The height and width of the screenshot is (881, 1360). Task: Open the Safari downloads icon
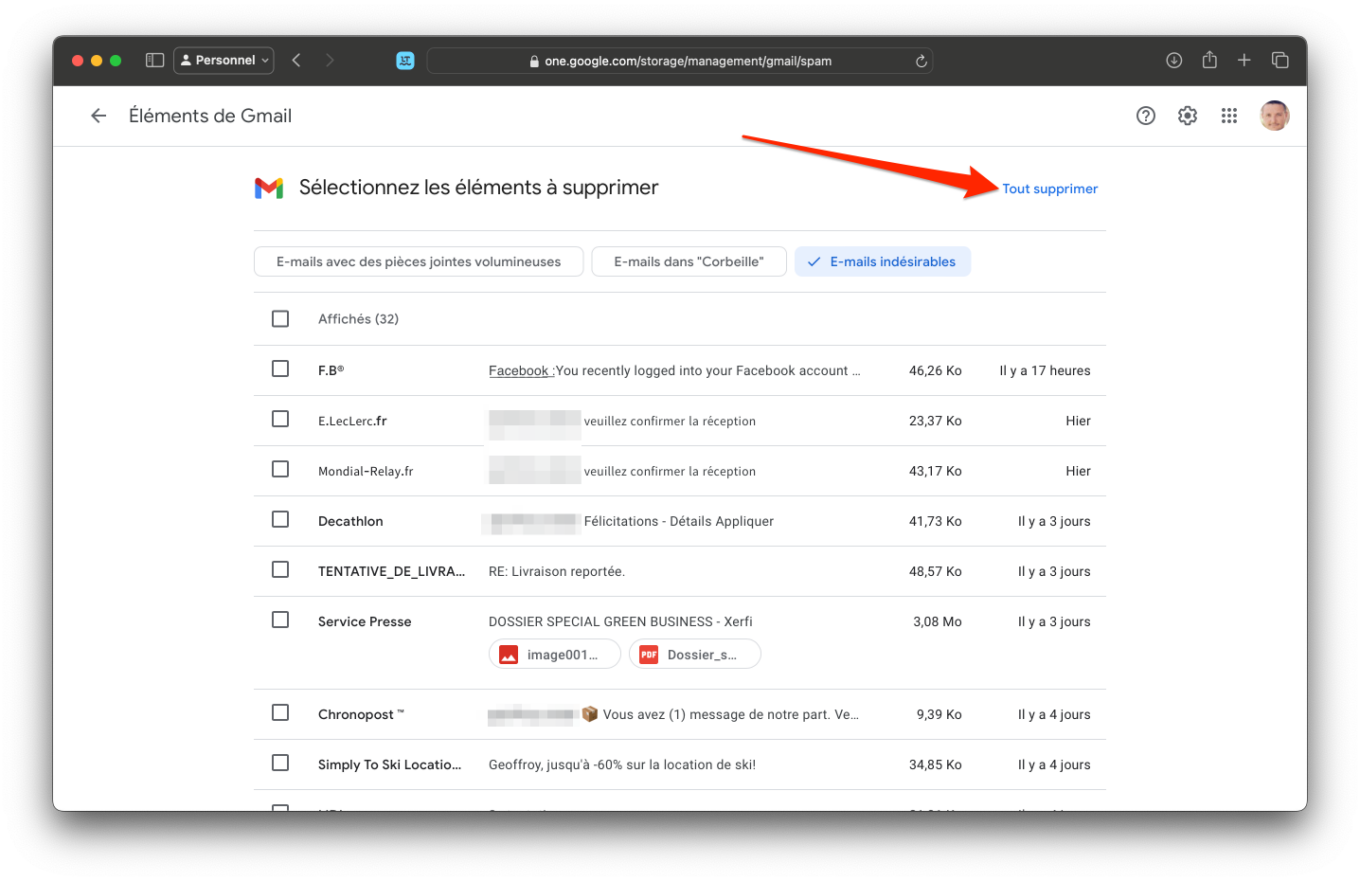pos(1174,60)
